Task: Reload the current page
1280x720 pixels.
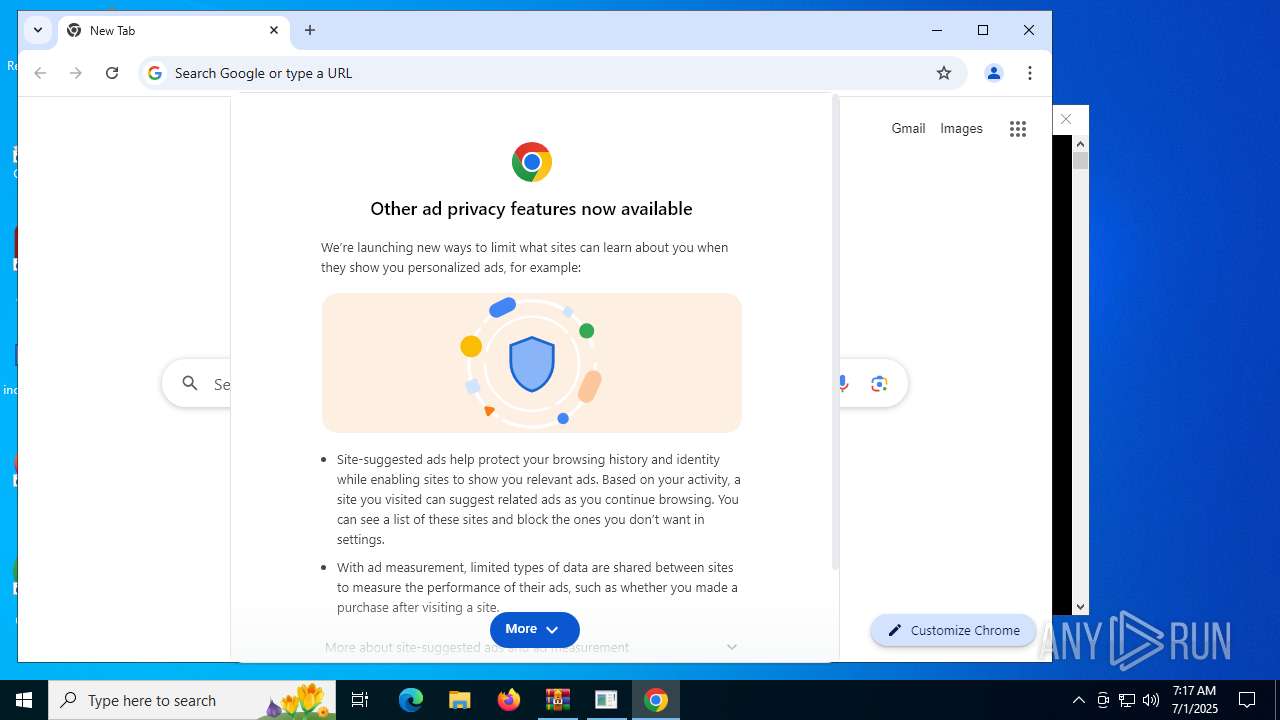Action: pos(112,73)
